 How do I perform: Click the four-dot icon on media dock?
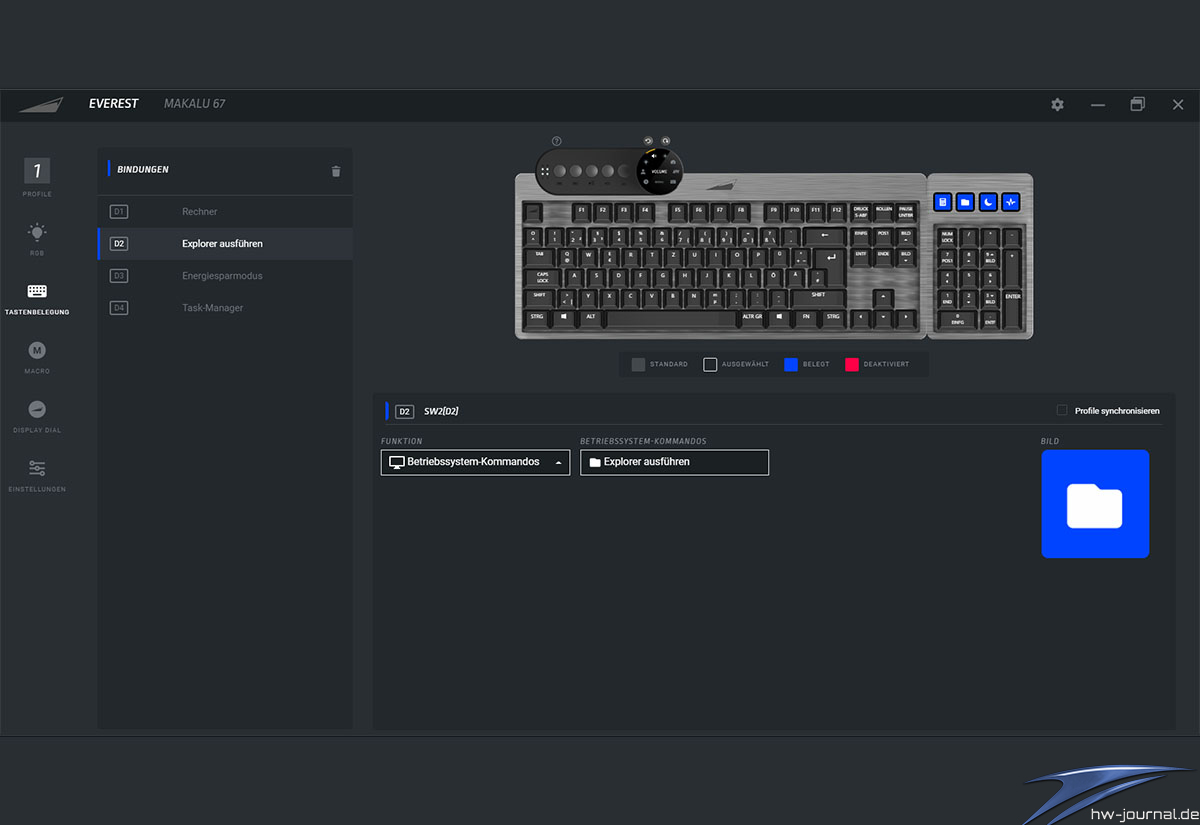(545, 171)
